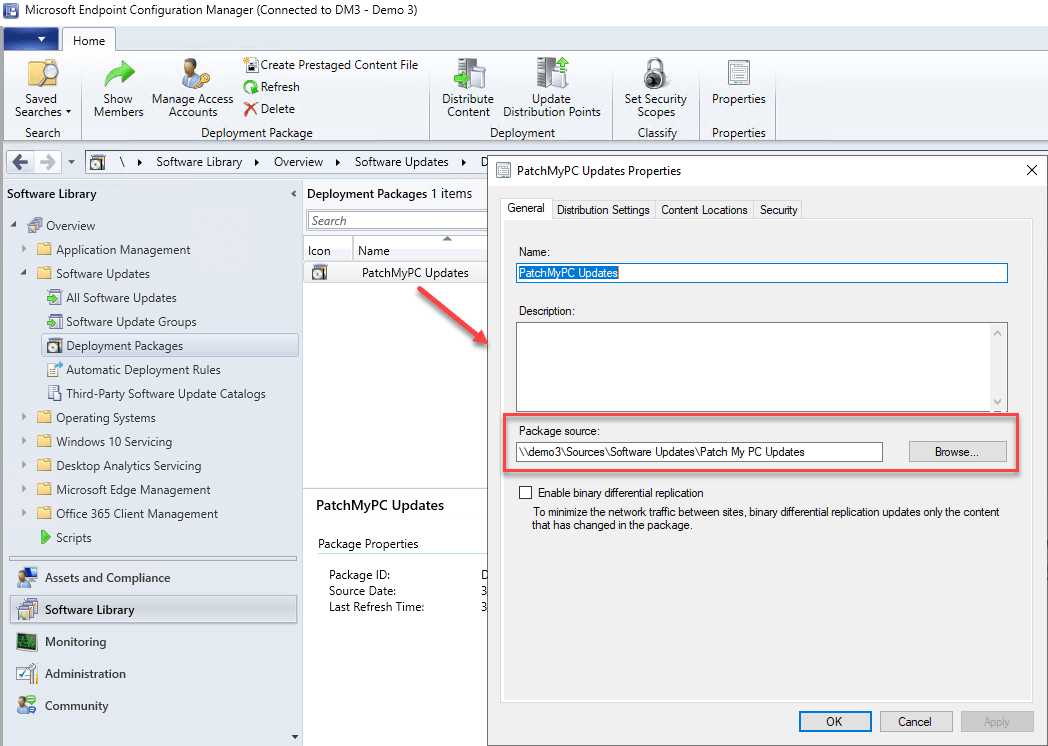The image size is (1048, 746).
Task: Expand the Application Management folder
Action: point(24,249)
